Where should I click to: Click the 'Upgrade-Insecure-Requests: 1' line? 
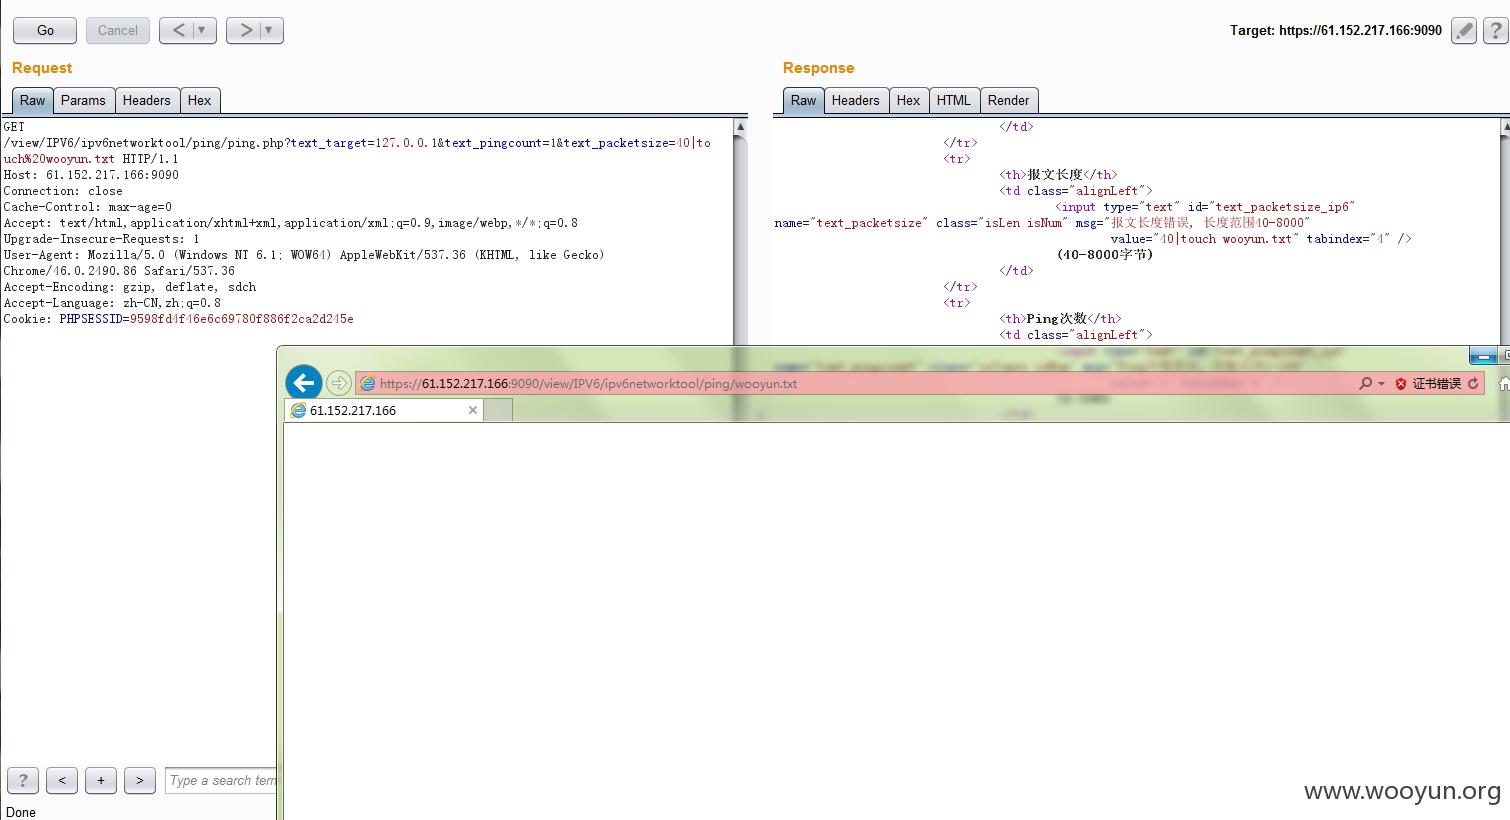[x=101, y=239]
